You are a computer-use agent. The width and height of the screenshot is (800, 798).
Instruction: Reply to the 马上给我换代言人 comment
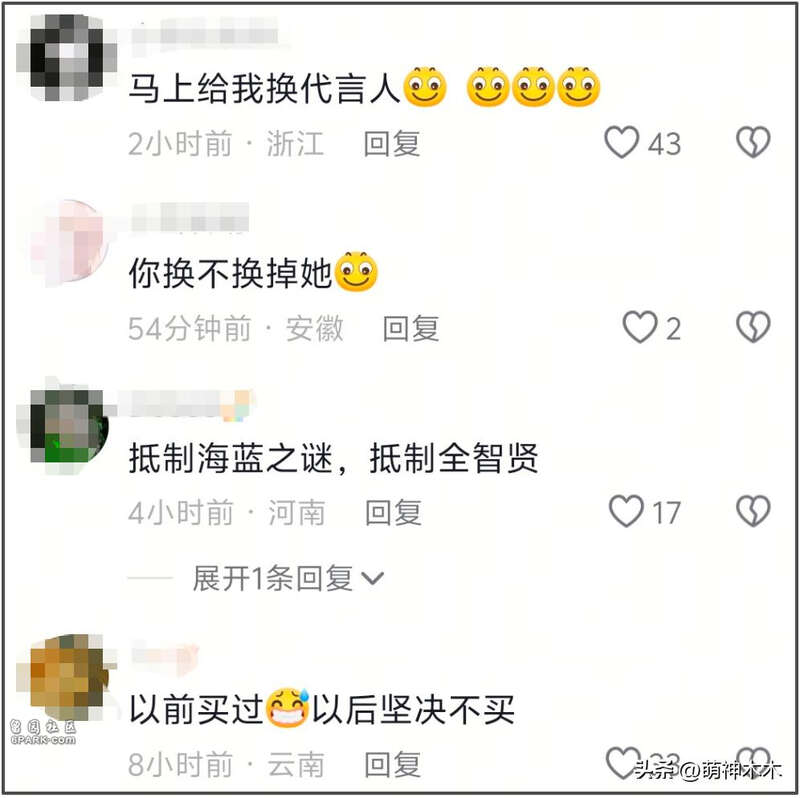click(392, 144)
